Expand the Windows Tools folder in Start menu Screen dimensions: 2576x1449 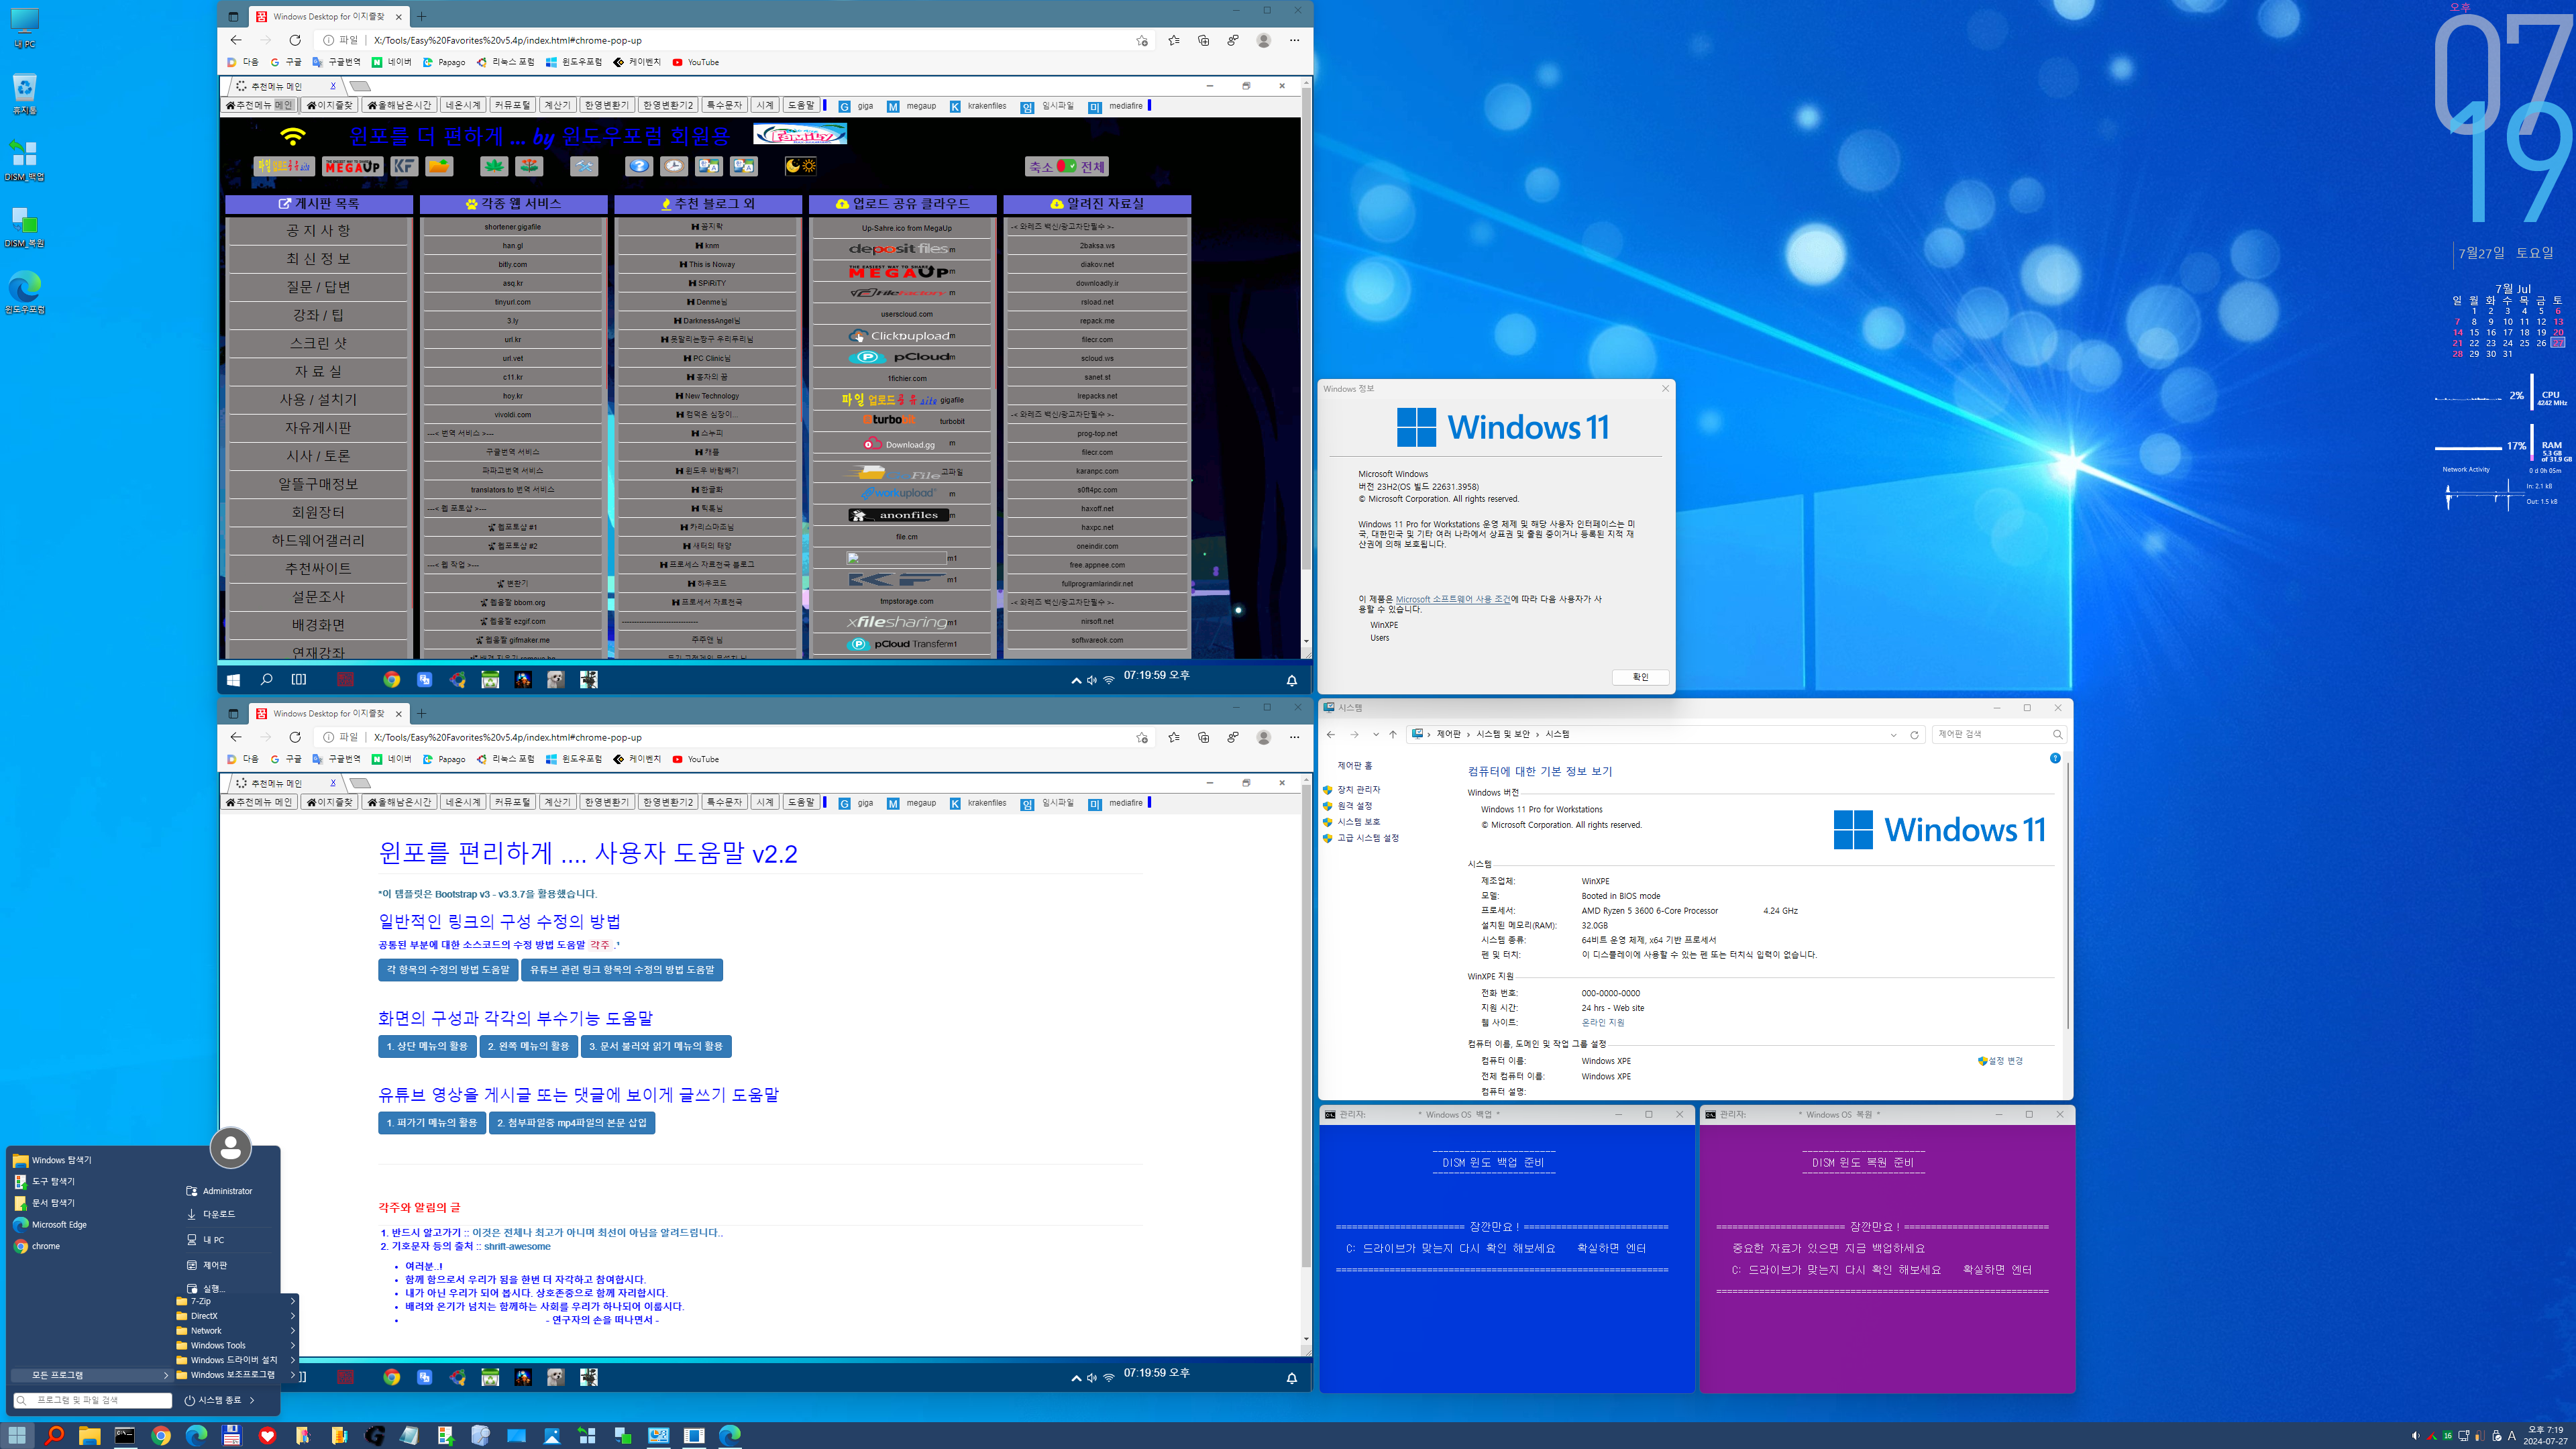tap(236, 1345)
